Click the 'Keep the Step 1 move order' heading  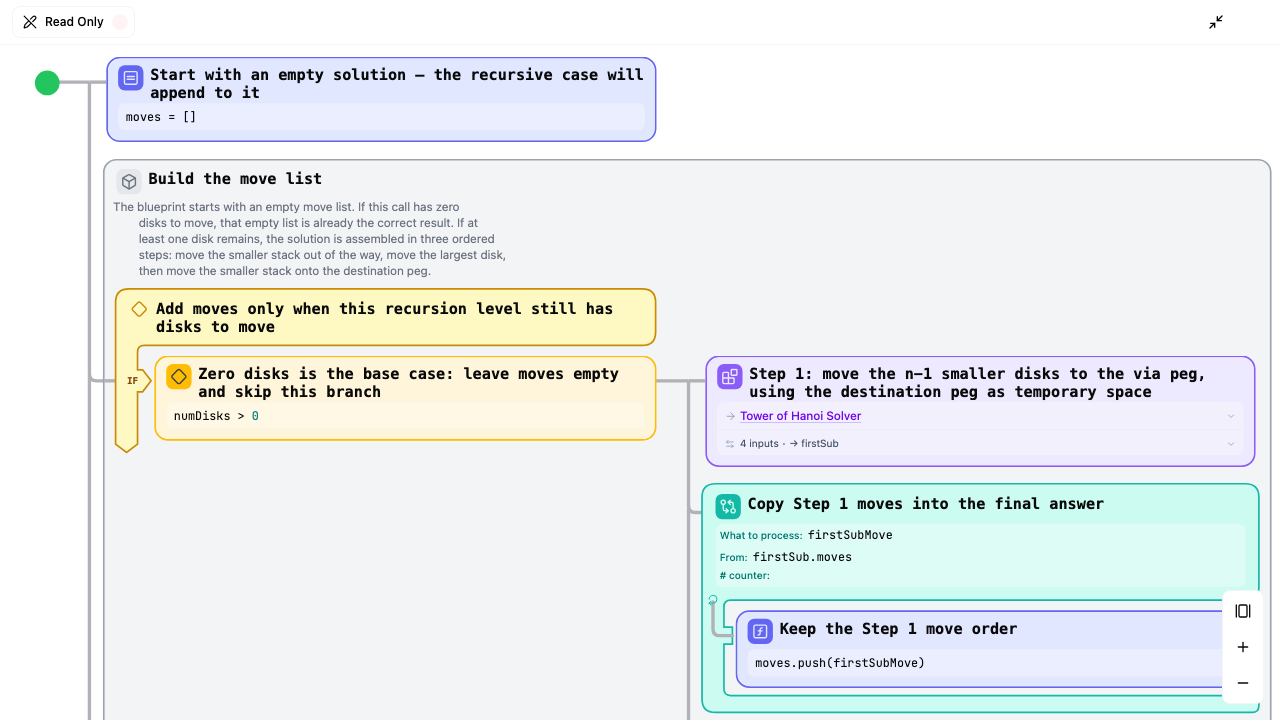(898, 629)
